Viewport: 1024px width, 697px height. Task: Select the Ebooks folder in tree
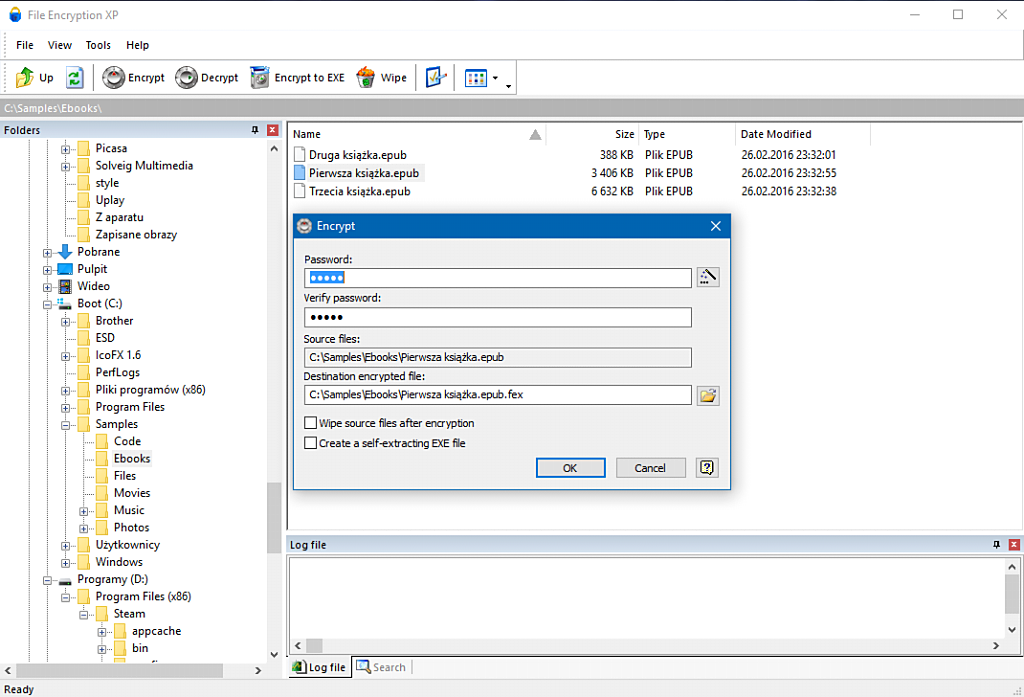coord(132,459)
